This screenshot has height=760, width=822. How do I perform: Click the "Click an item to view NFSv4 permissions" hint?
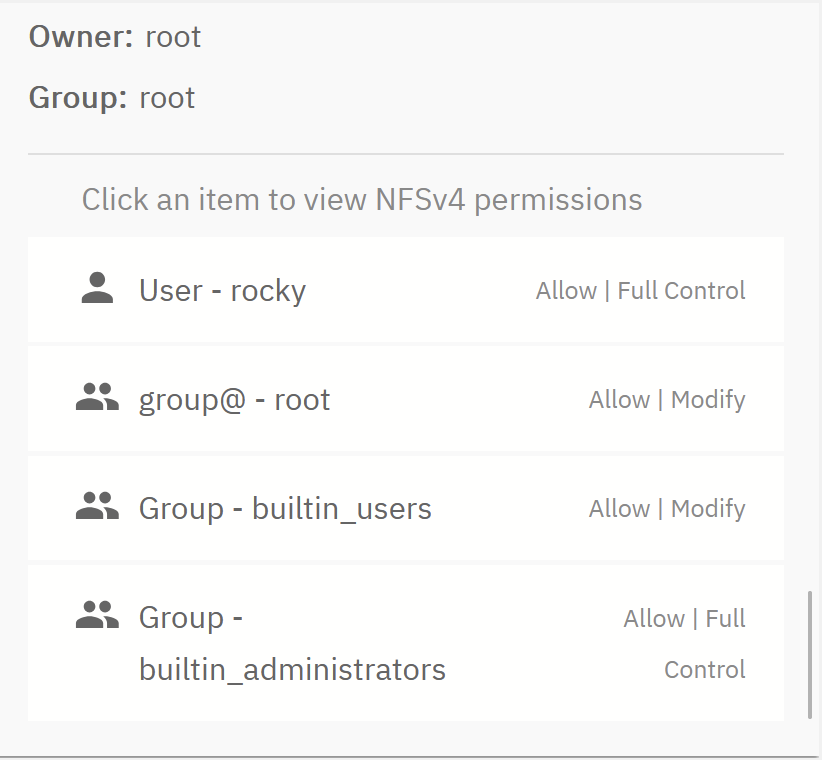pyautogui.click(x=362, y=200)
